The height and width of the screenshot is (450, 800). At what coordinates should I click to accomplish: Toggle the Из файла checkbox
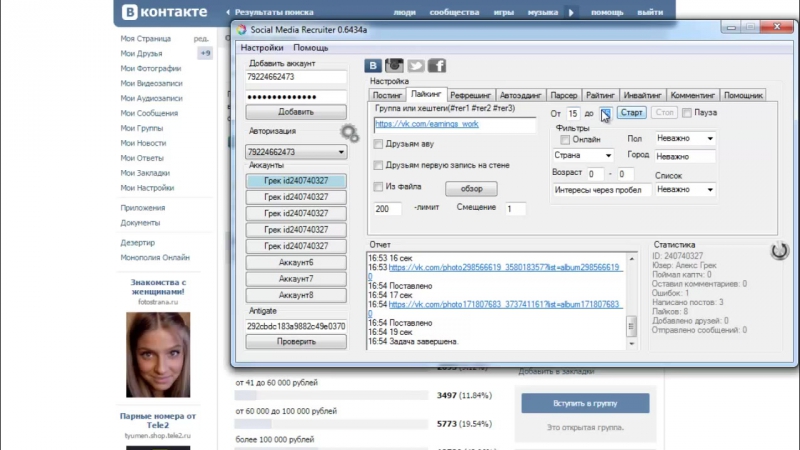[x=378, y=187]
